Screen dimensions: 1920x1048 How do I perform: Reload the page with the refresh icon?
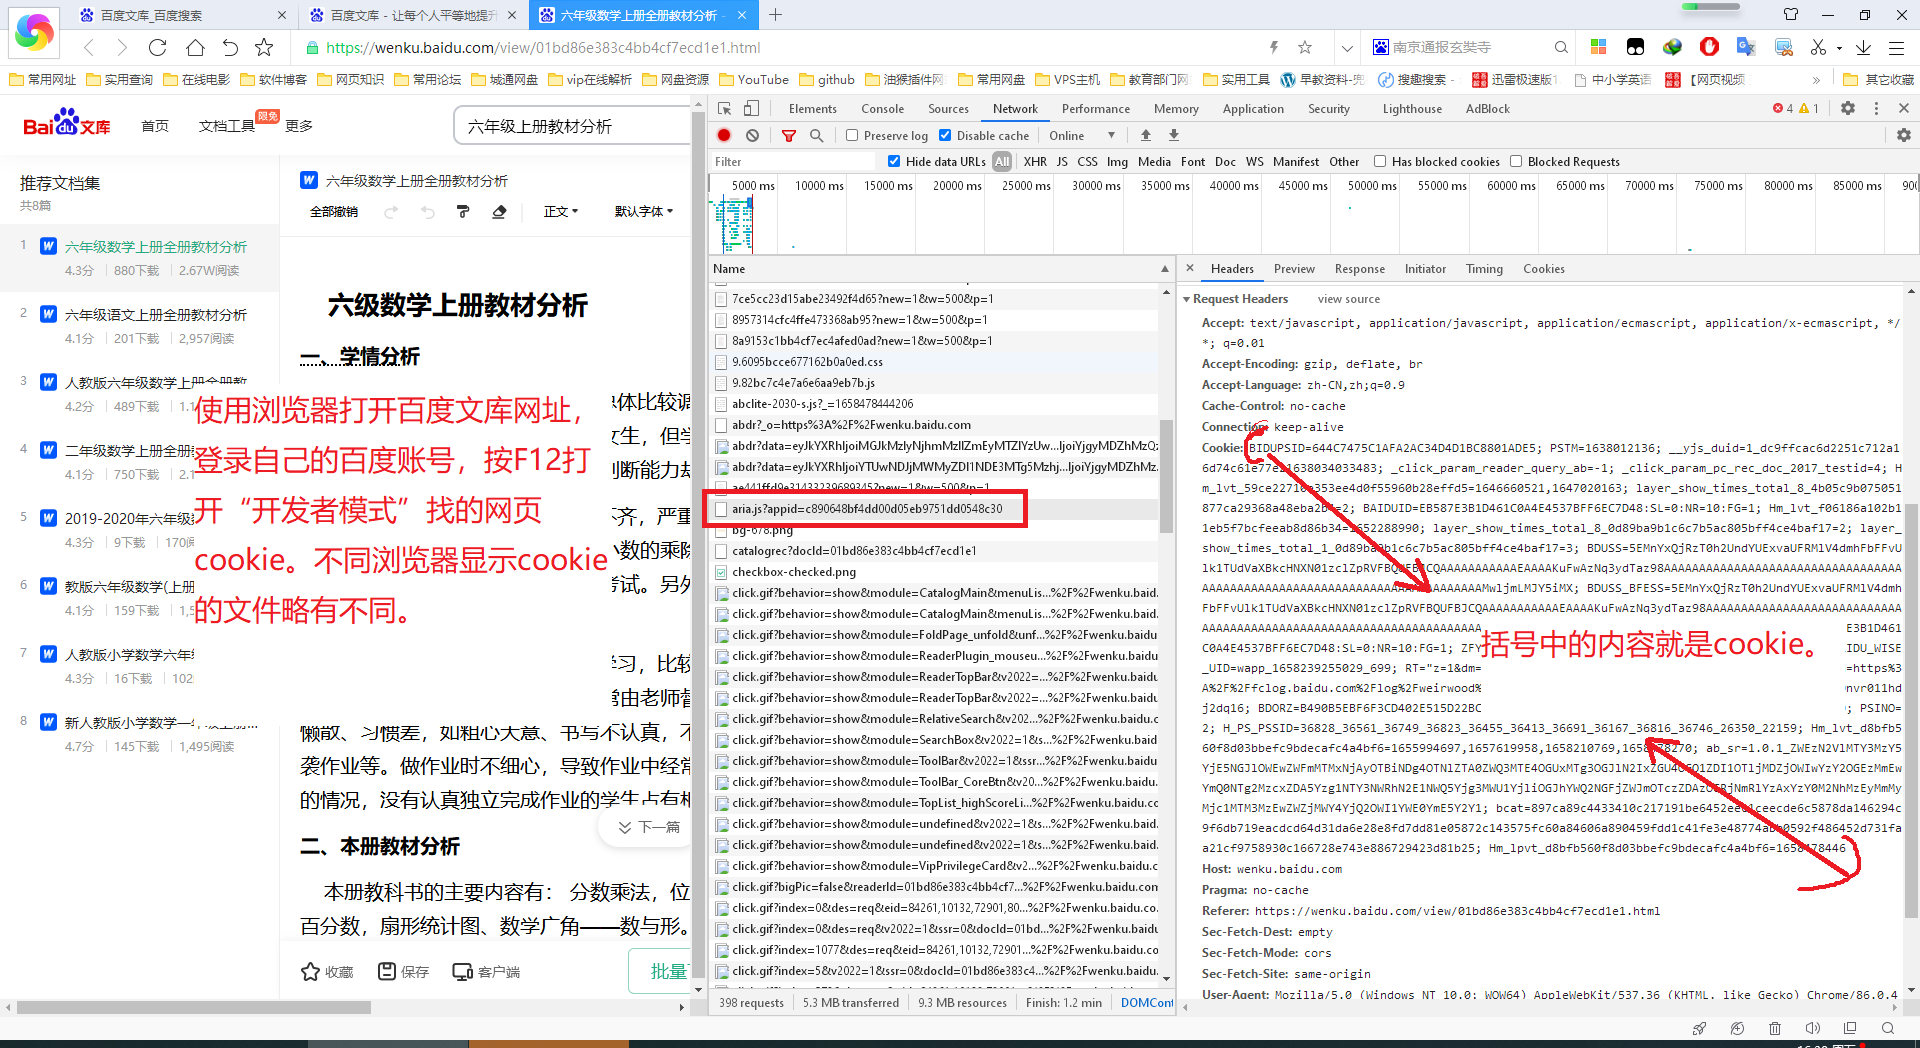point(157,47)
